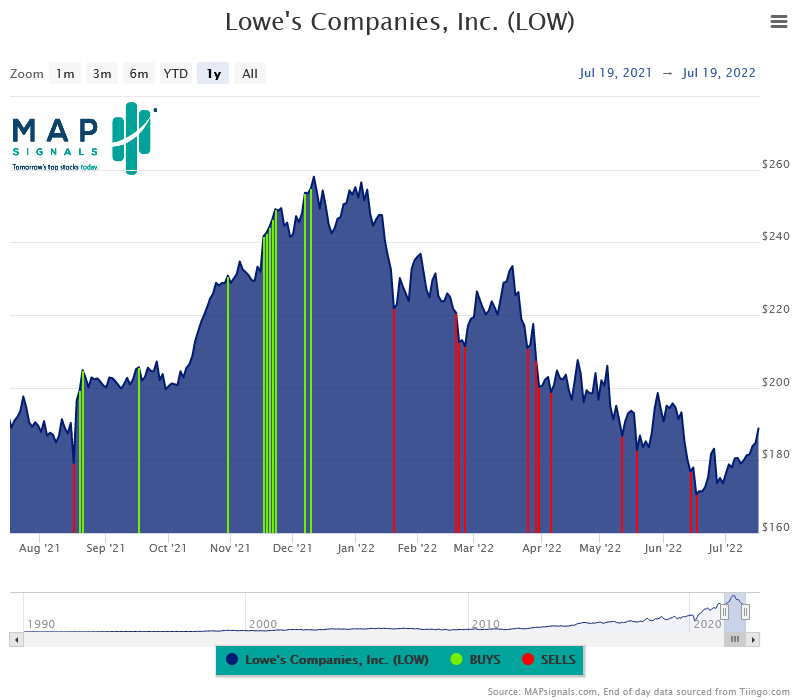The image size is (800, 700).
Task: Select the 1m zoom range
Action: (65, 73)
